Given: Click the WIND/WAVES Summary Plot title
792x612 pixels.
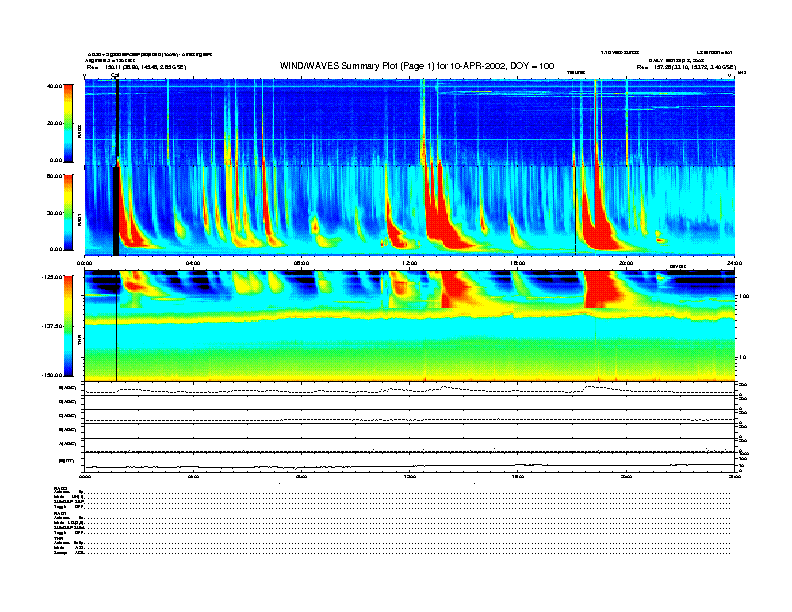Looking at the screenshot, I should click(417, 66).
